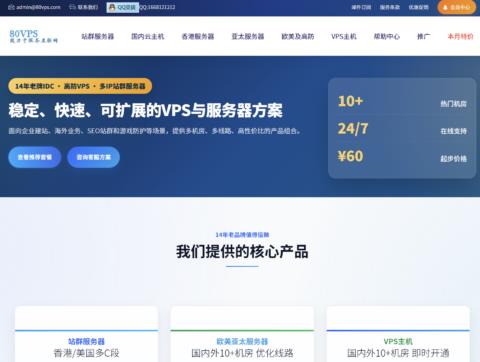Open the 欧美亚太服务器 product card
The height and width of the screenshot is (362, 480).
point(242,334)
